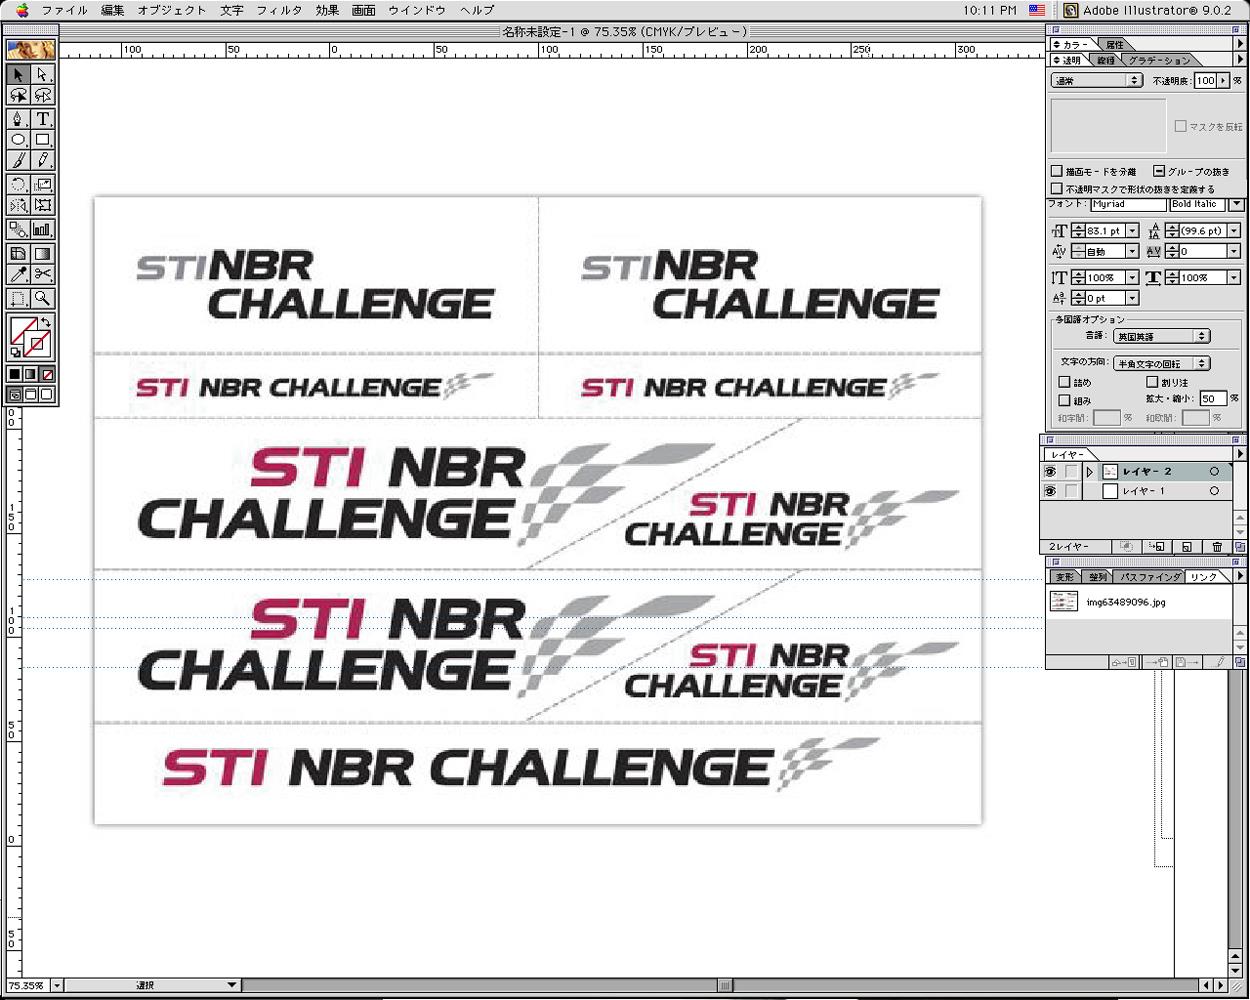This screenshot has width=1250, height=1000.
Task: Activate the Scale tool
Action: (43, 184)
